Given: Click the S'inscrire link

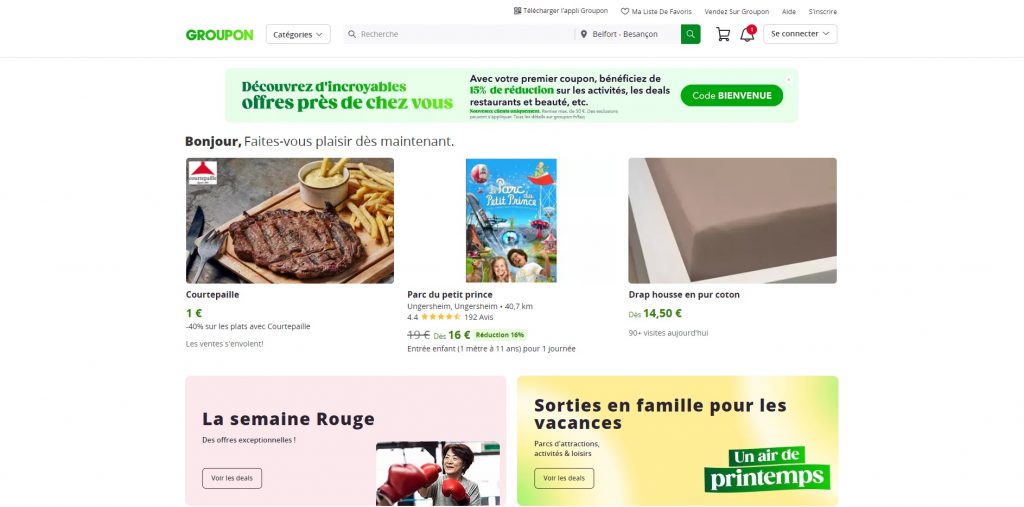Looking at the screenshot, I should (x=823, y=12).
